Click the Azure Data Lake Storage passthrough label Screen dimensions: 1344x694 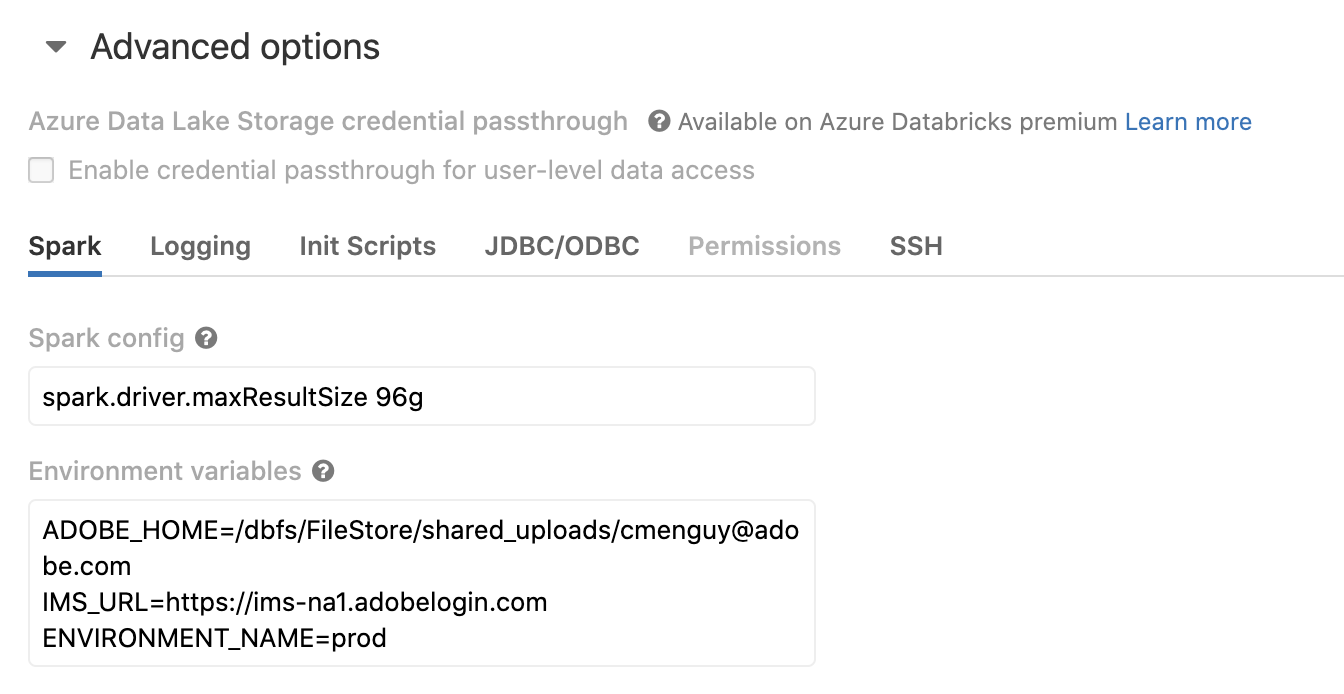tap(328, 122)
